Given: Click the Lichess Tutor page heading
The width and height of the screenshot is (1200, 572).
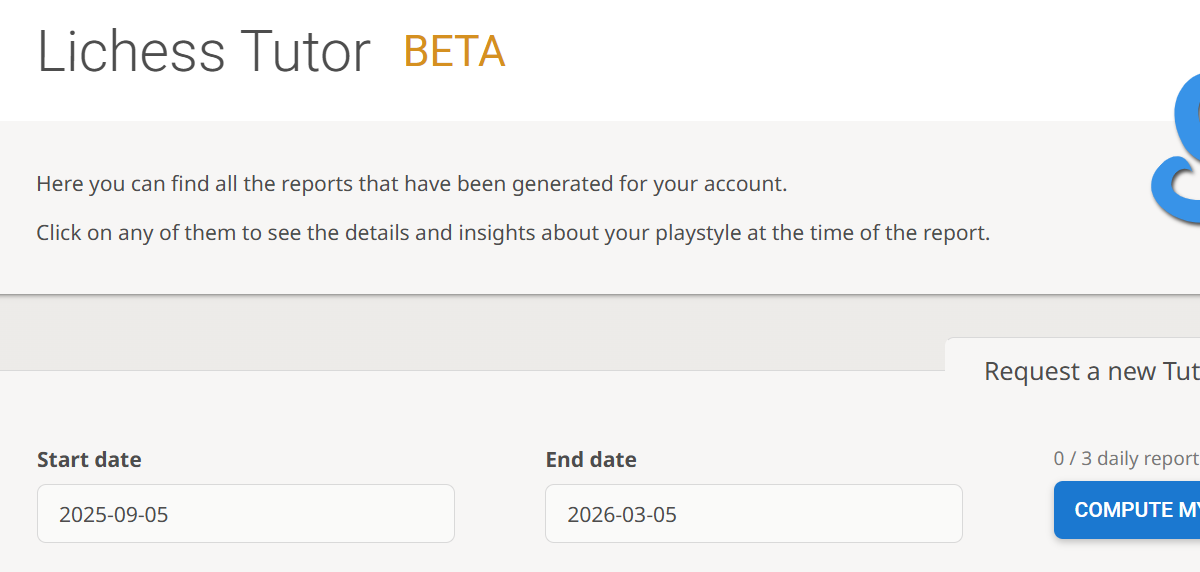Looking at the screenshot, I should (204, 52).
